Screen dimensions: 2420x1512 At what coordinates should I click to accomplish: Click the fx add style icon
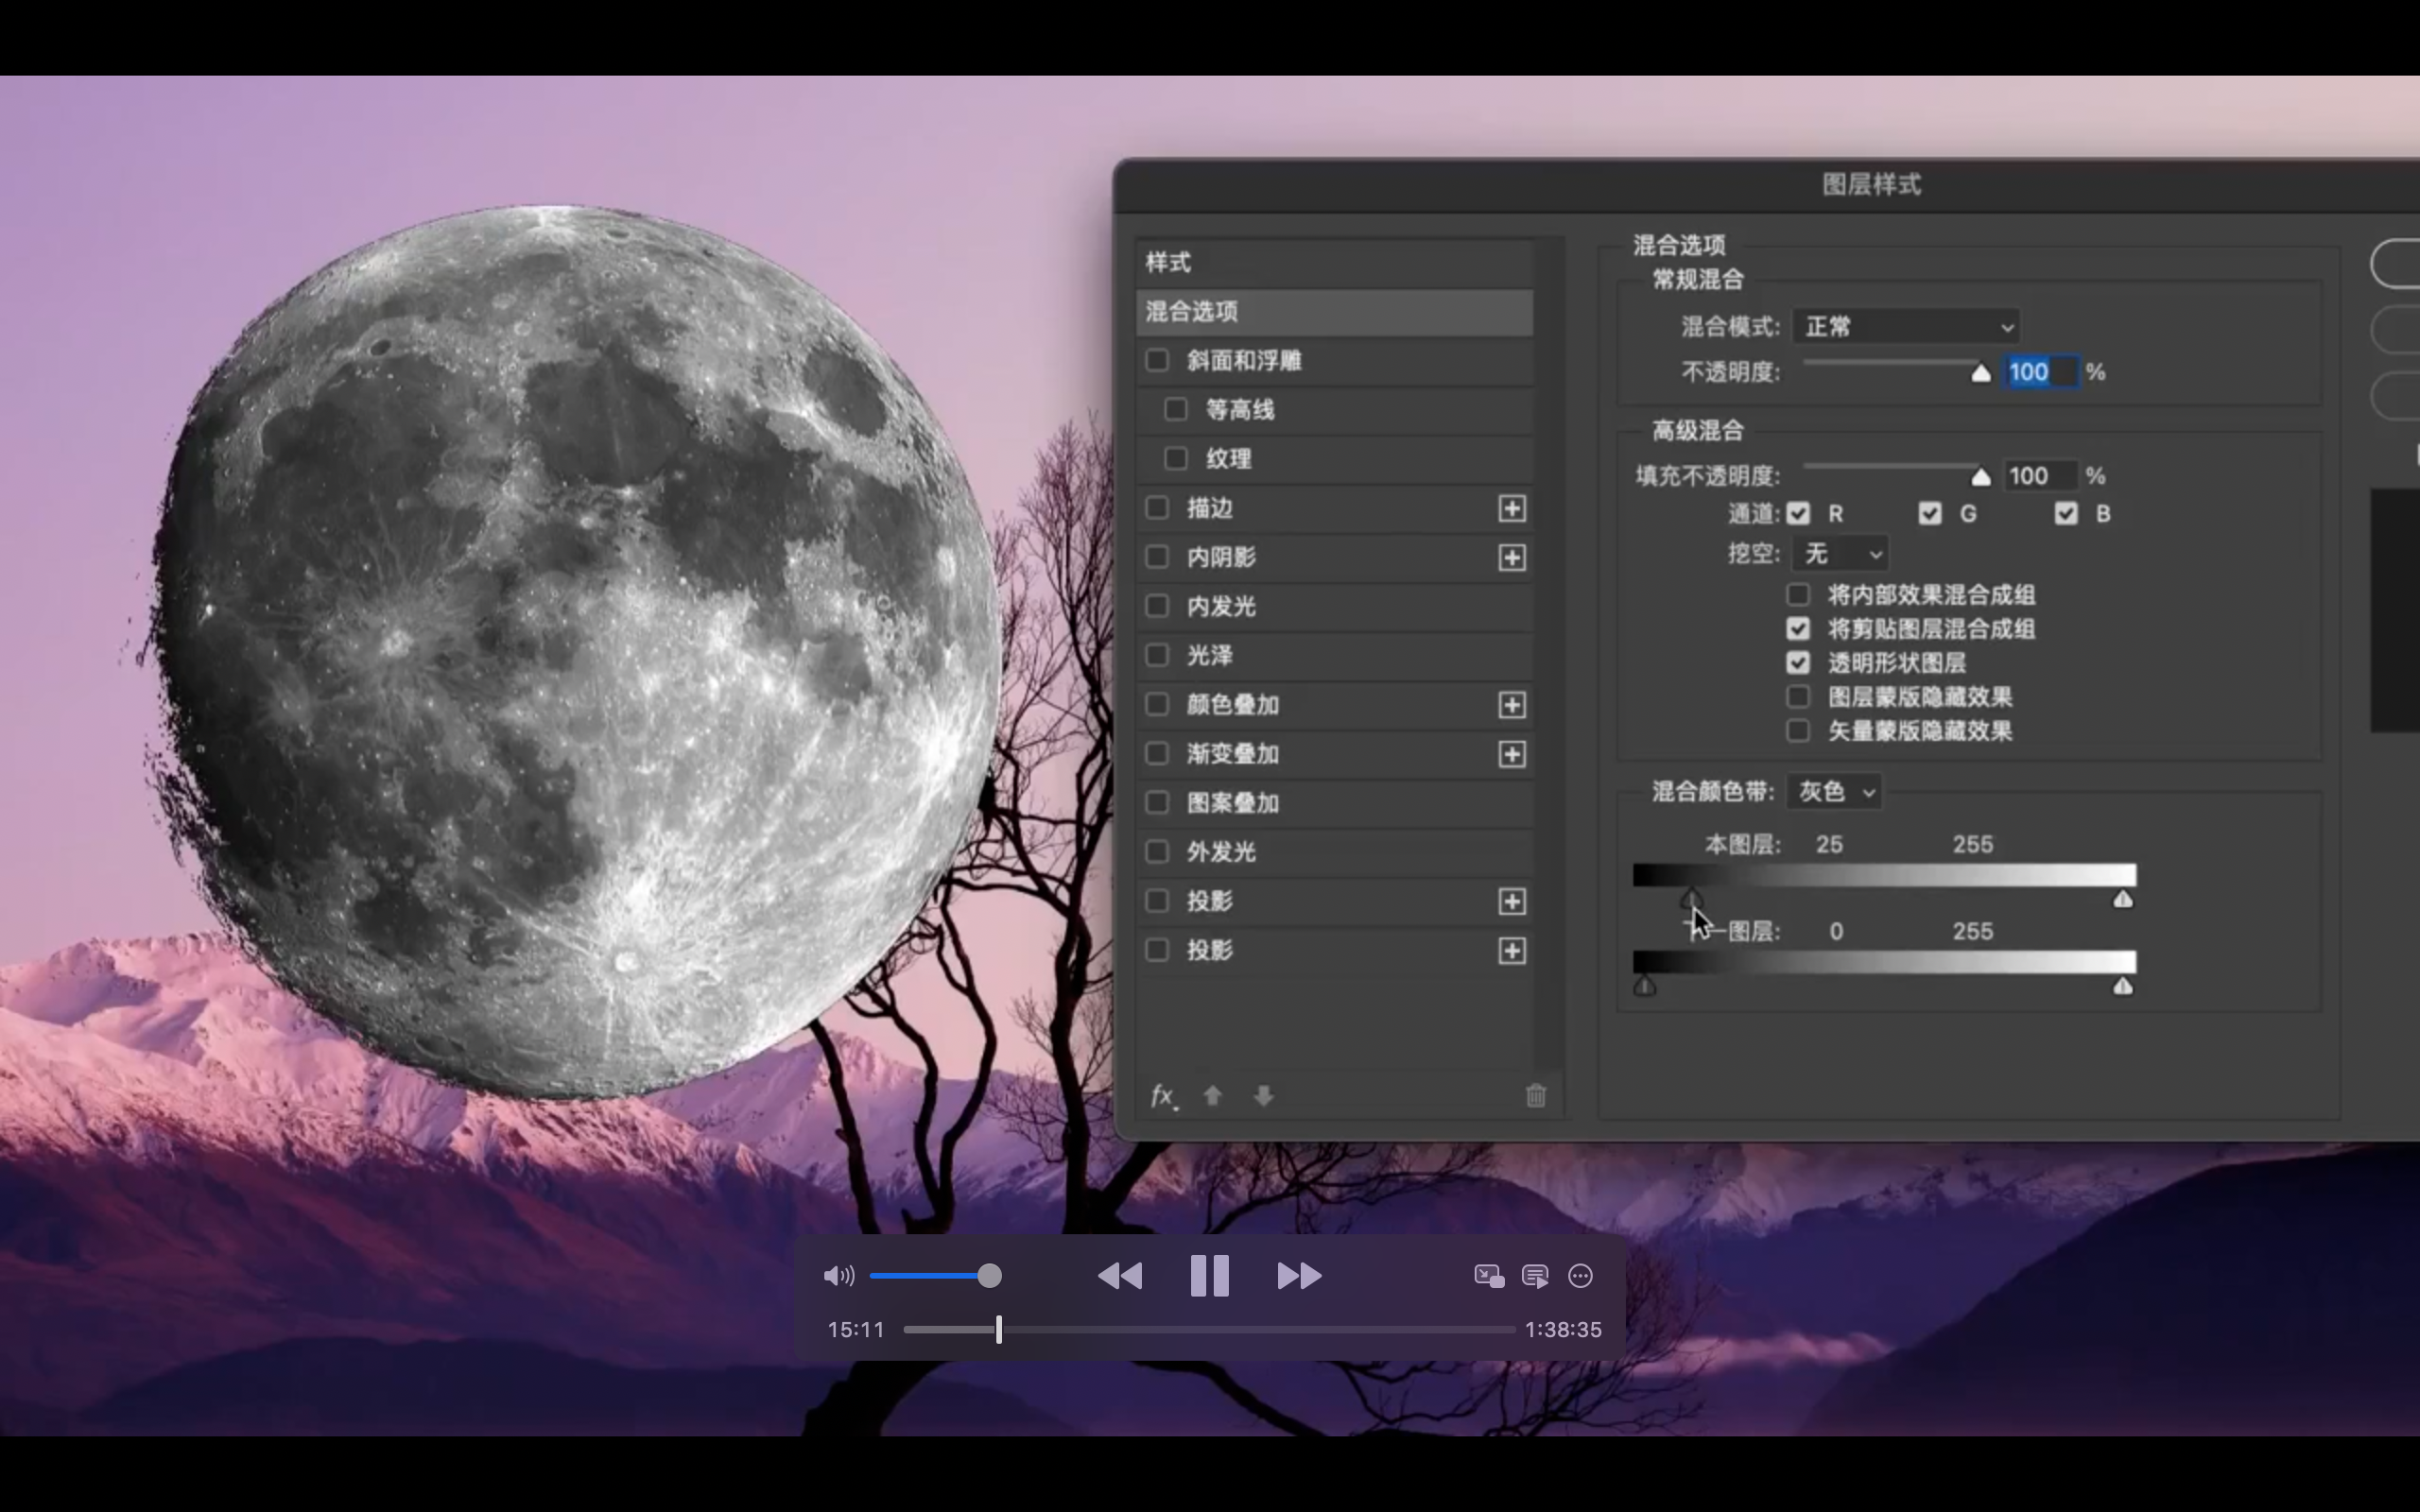point(1162,1096)
